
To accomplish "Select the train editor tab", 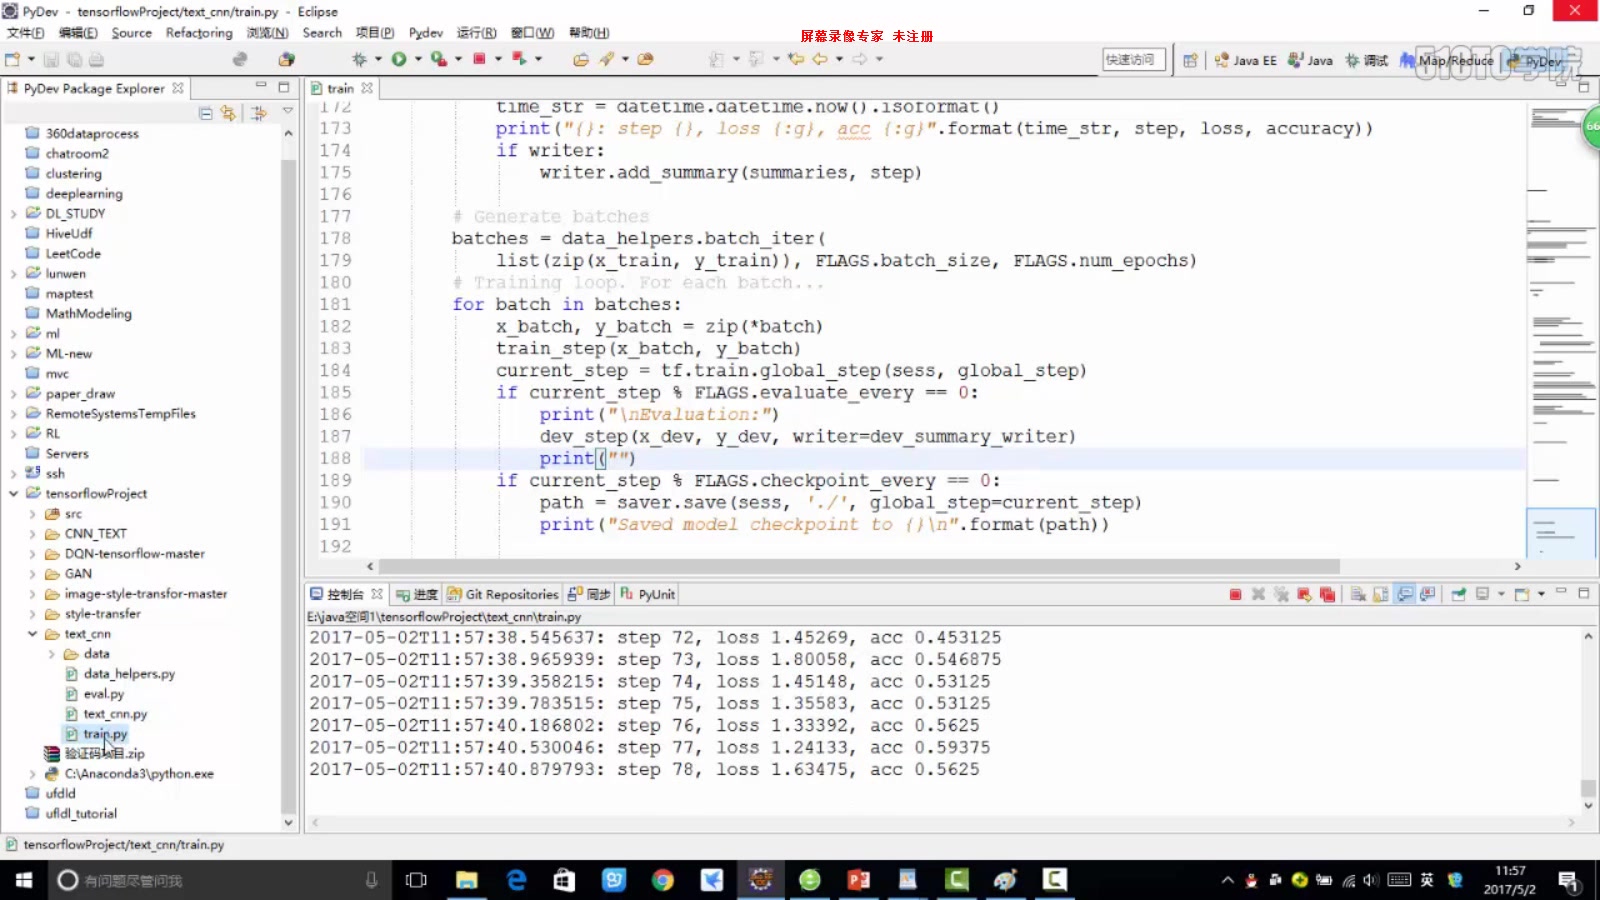I will (340, 88).
